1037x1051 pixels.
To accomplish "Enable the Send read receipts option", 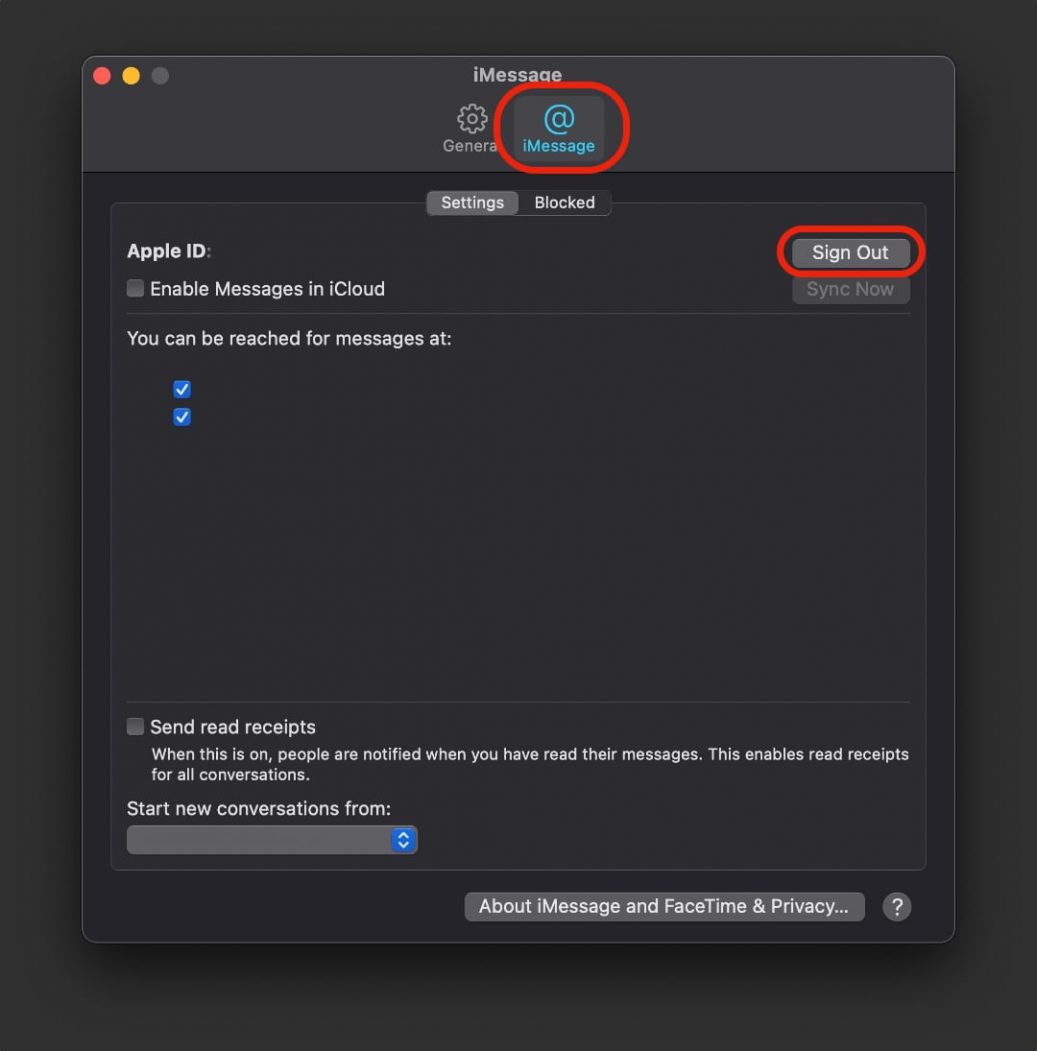I will click(136, 727).
